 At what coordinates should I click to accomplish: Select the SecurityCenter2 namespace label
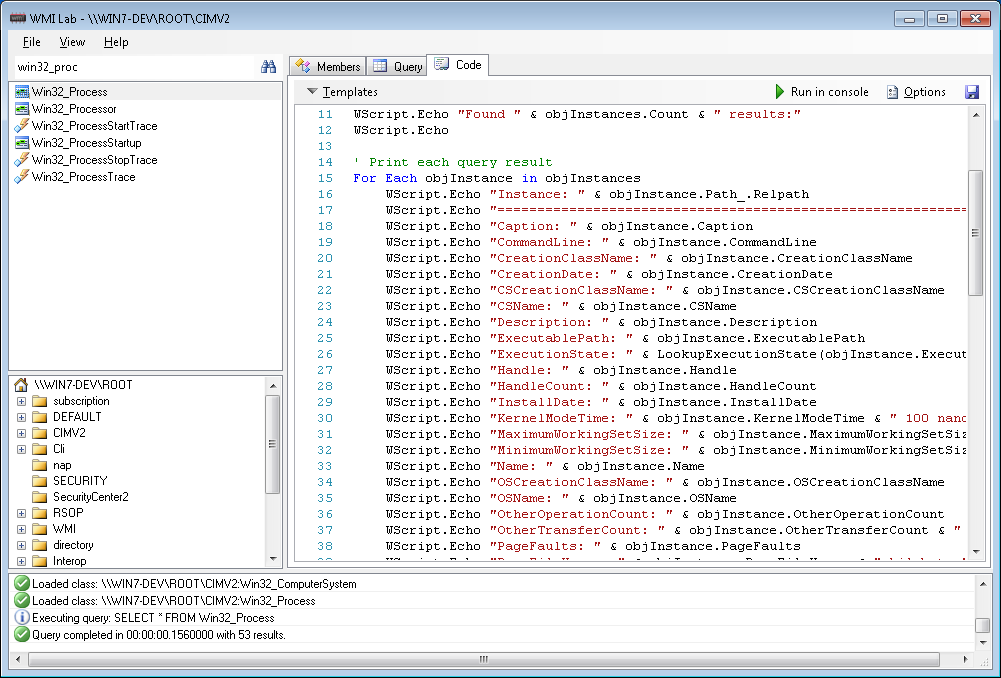pos(91,497)
